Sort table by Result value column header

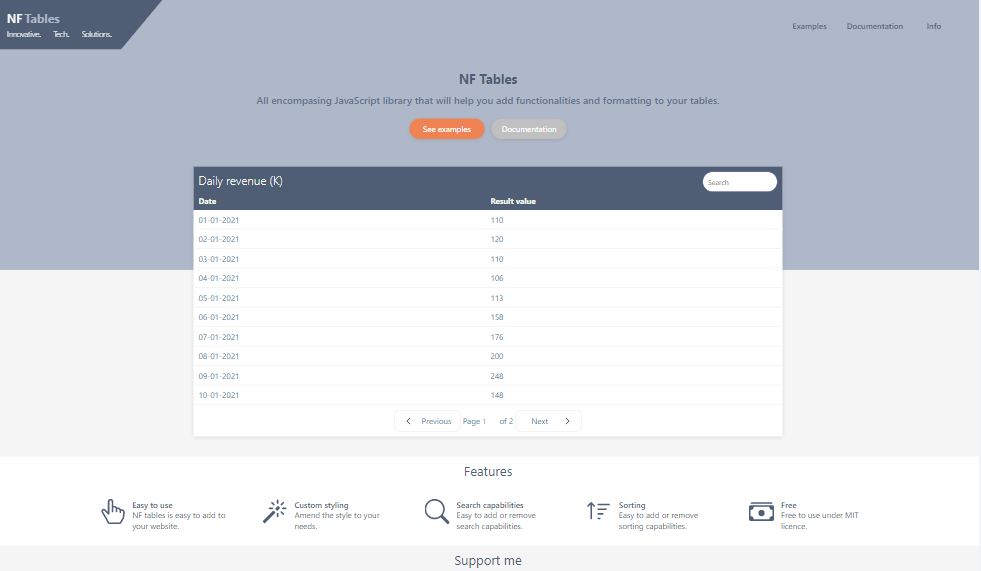(x=513, y=202)
